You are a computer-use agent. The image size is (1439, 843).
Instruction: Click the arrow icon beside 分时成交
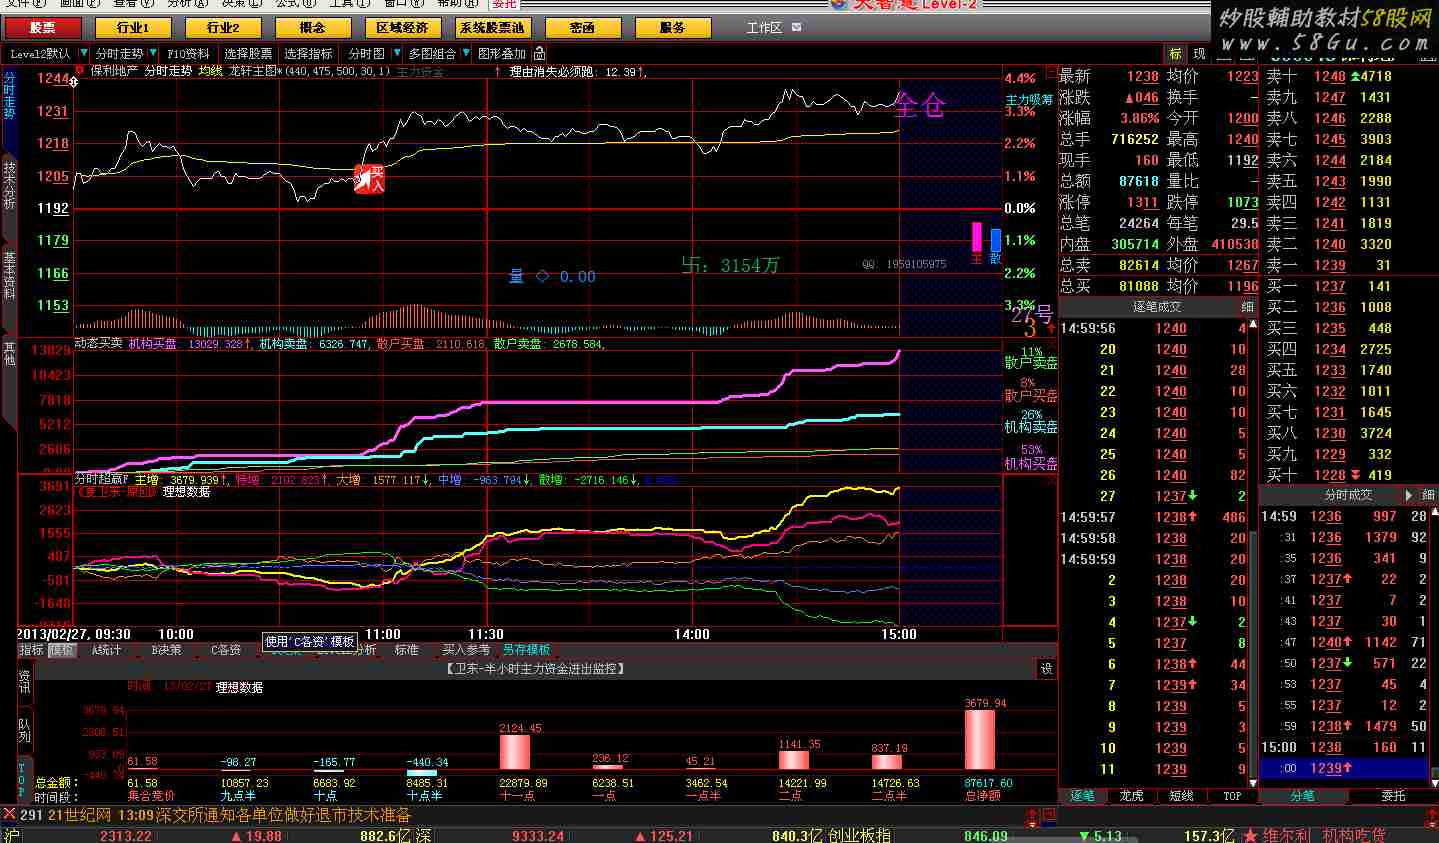point(1409,495)
